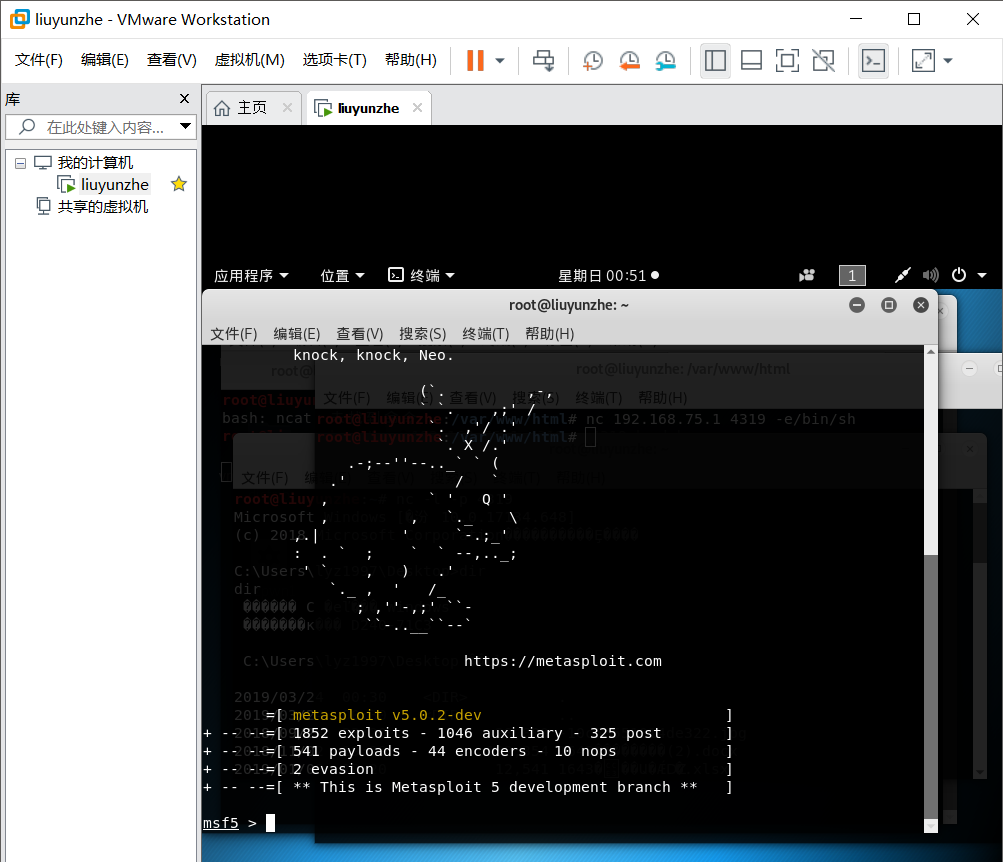
Task: Revert VM to previous snapshot
Action: (629, 61)
